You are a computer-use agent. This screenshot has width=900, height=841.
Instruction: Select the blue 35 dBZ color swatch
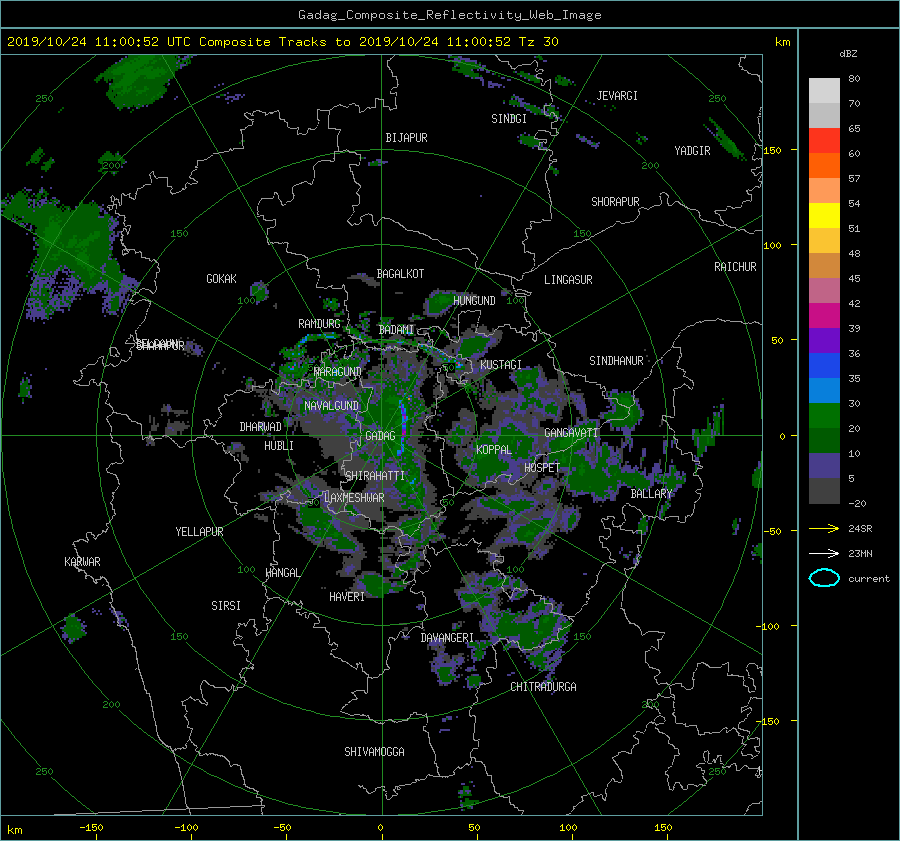click(x=824, y=365)
